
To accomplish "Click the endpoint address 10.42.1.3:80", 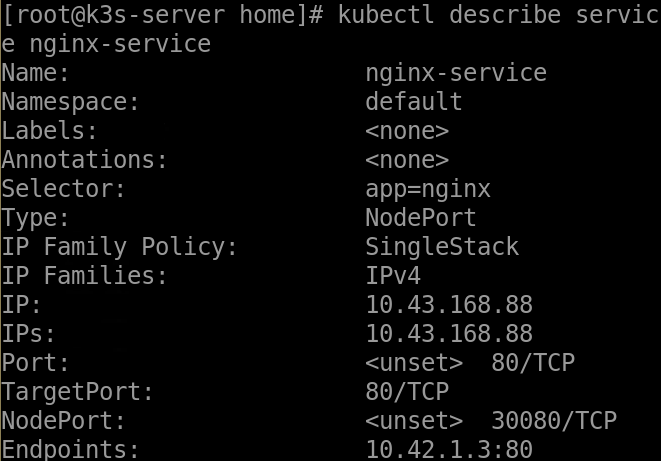I will [x=448, y=450].
